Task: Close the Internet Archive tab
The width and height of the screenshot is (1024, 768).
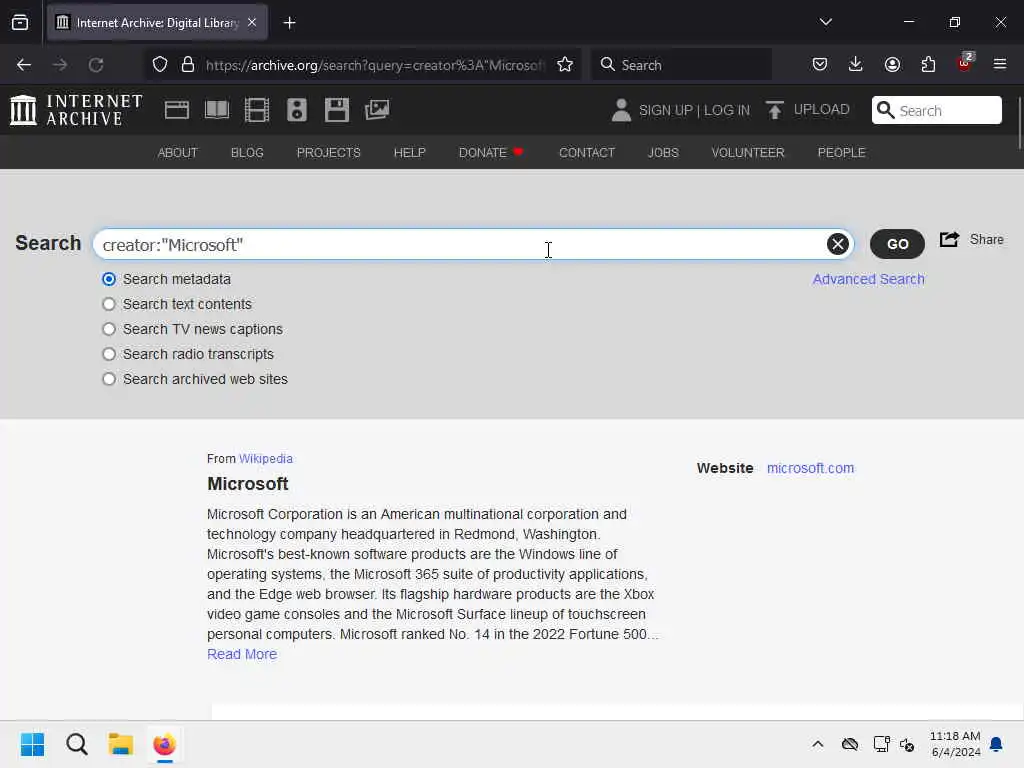Action: 252,23
